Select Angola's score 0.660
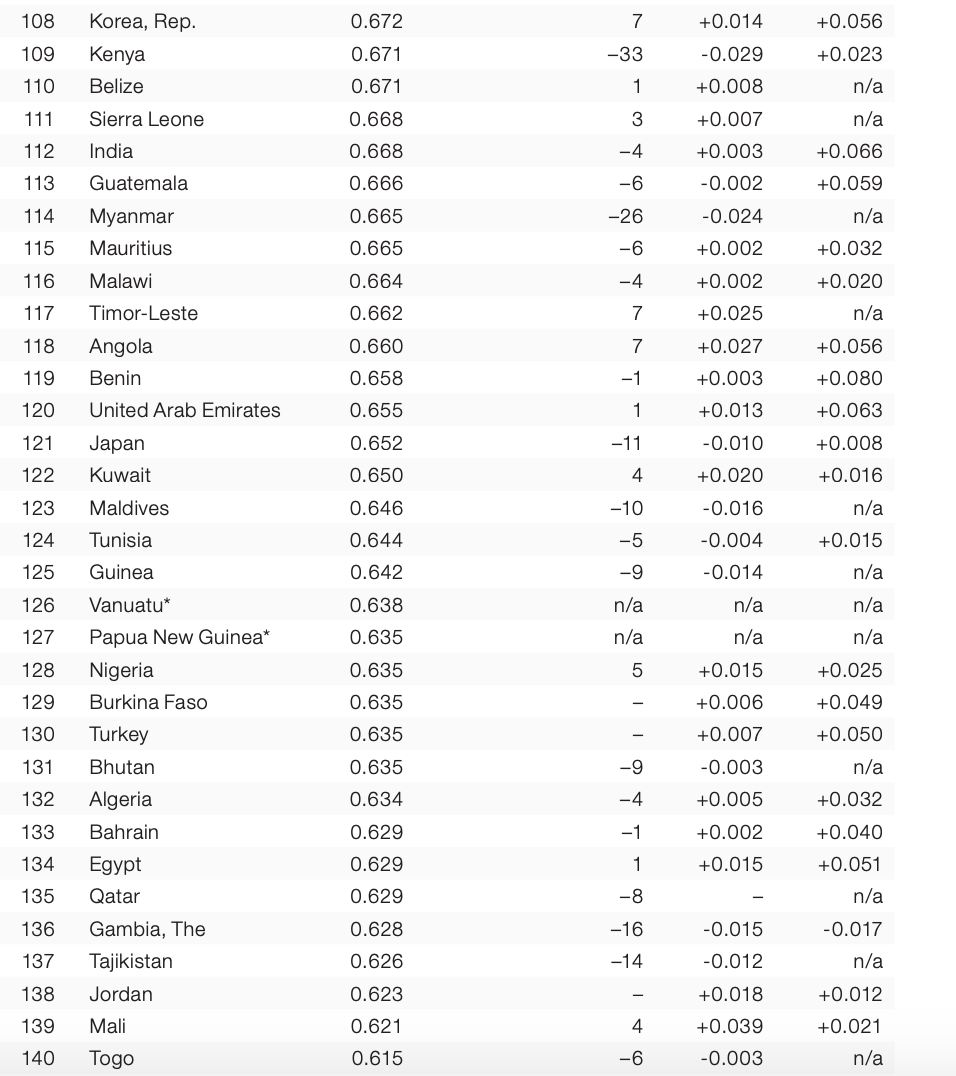956x1076 pixels. coord(376,346)
